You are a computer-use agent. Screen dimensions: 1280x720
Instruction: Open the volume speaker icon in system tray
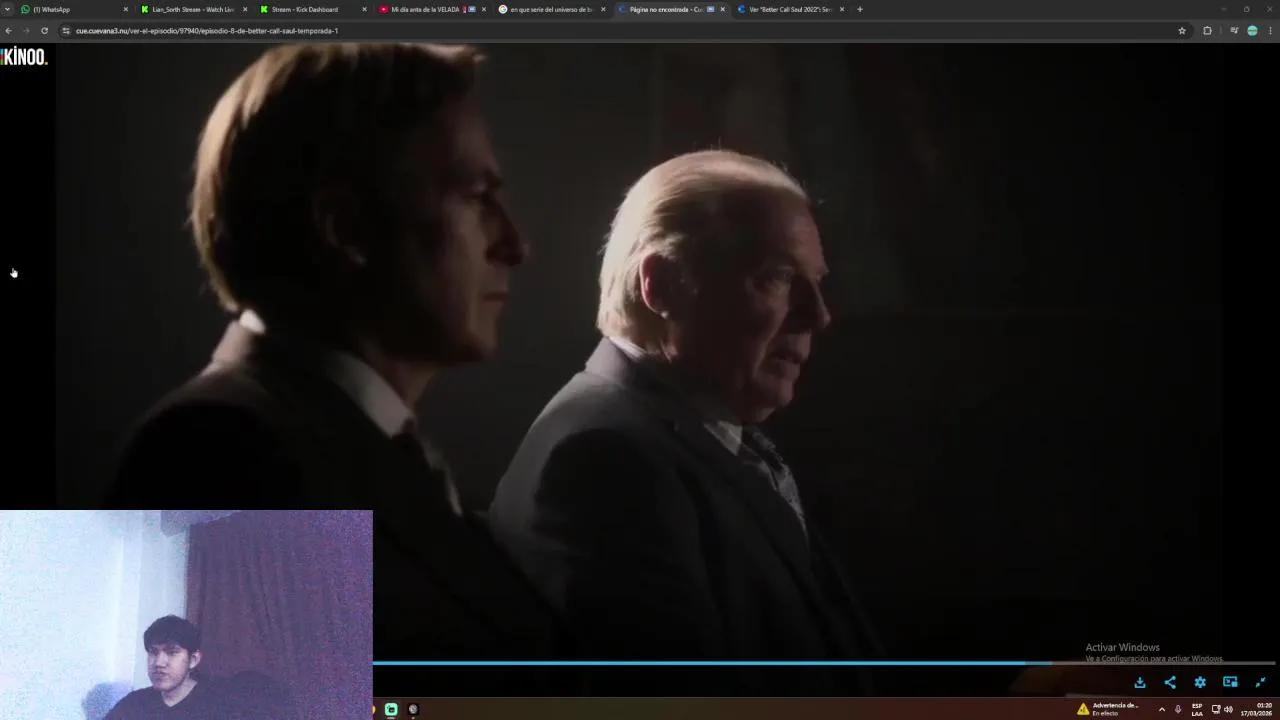pos(1228,709)
